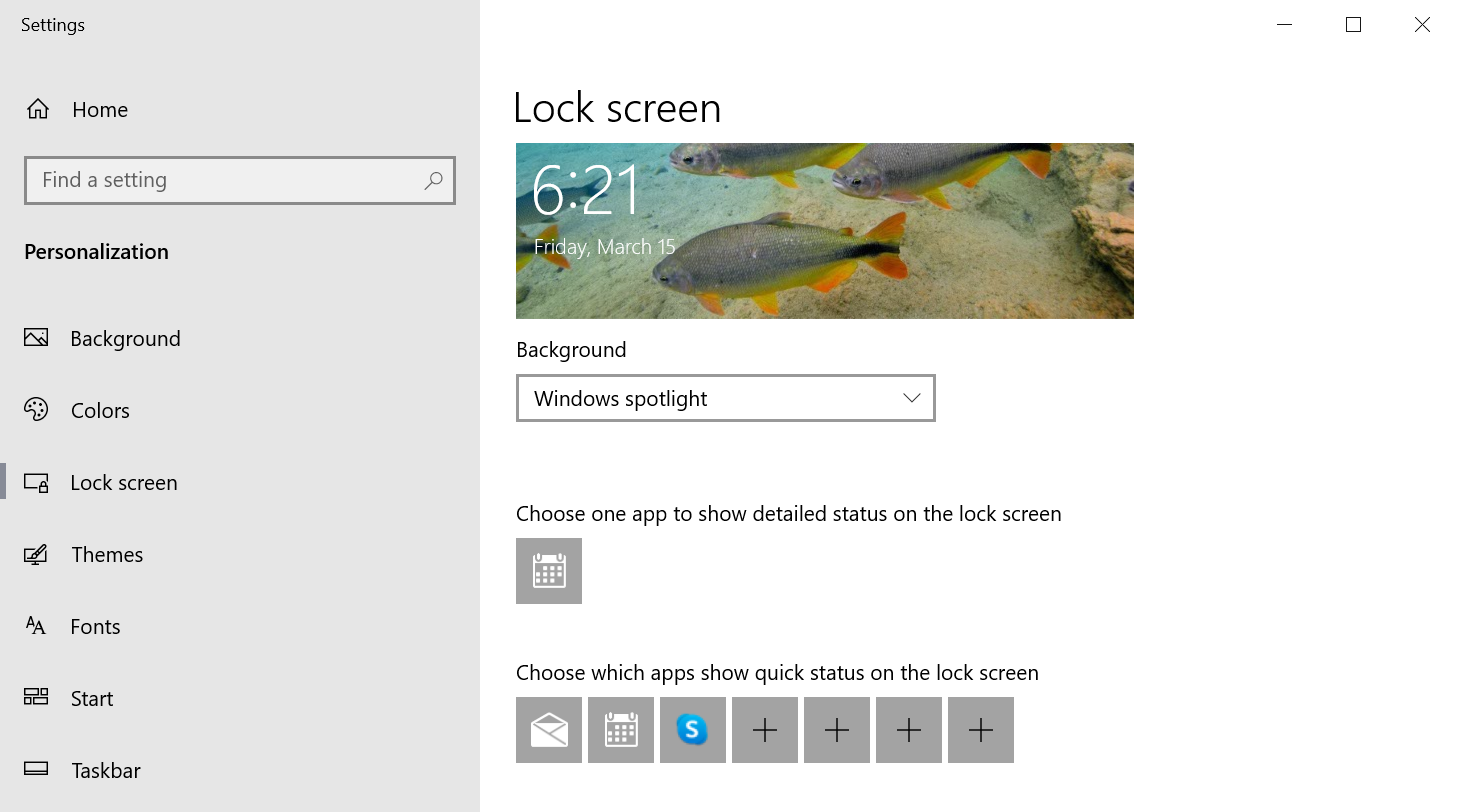Select the Mail quick status icon

[x=548, y=730]
